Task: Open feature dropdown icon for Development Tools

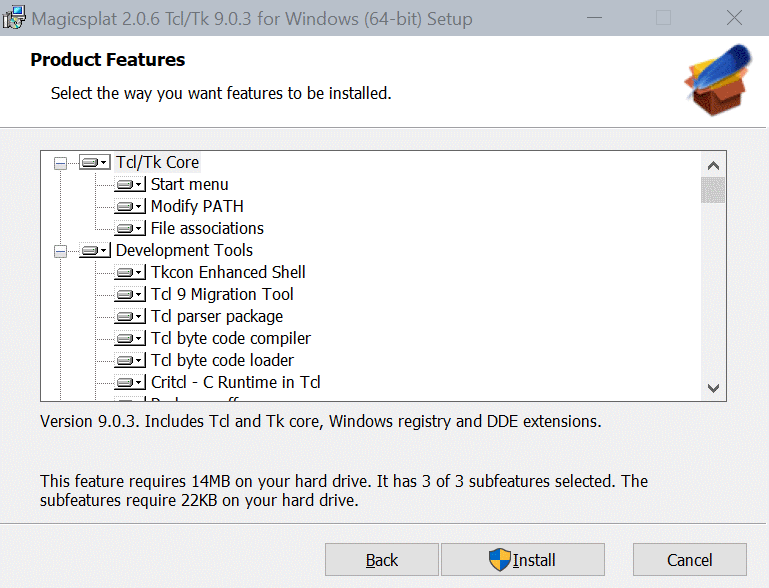Action: point(95,251)
